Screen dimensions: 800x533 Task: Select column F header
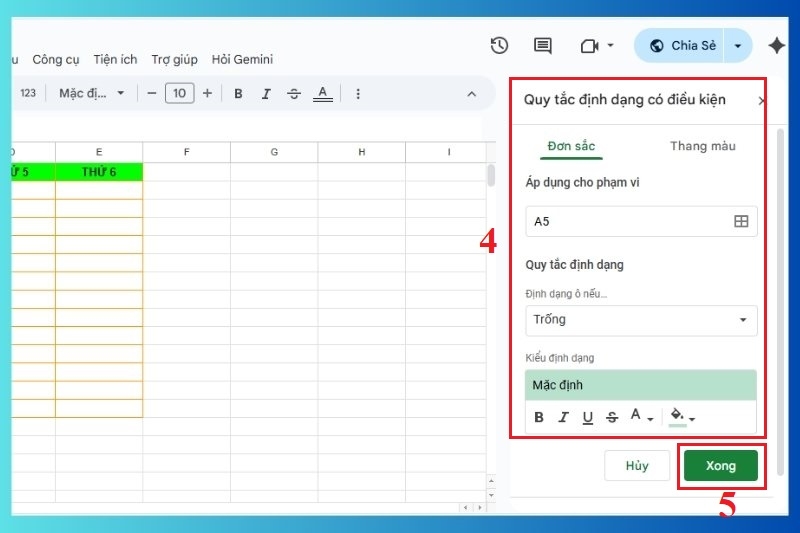point(187,152)
